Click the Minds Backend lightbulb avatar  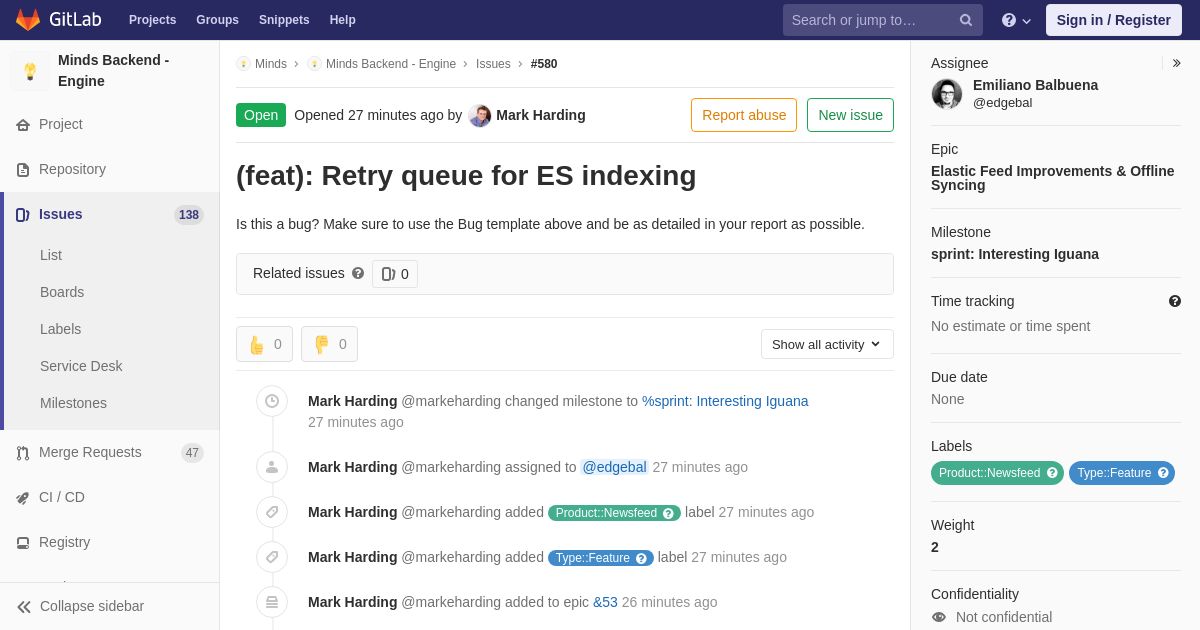[30, 71]
